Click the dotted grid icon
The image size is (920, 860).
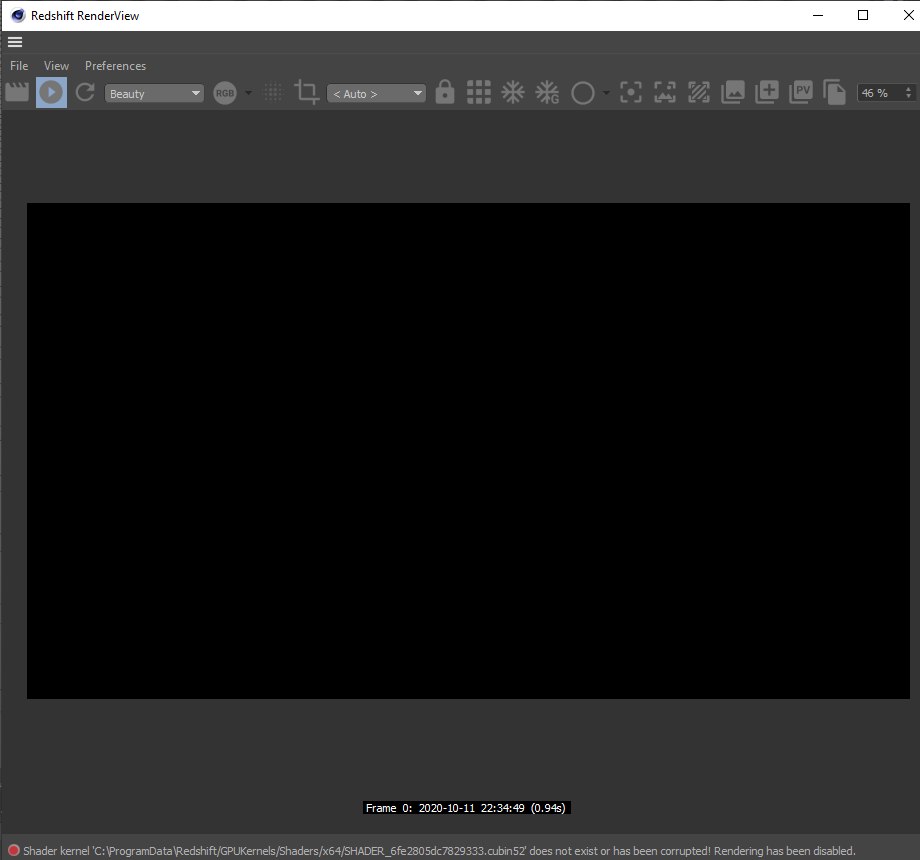273,92
